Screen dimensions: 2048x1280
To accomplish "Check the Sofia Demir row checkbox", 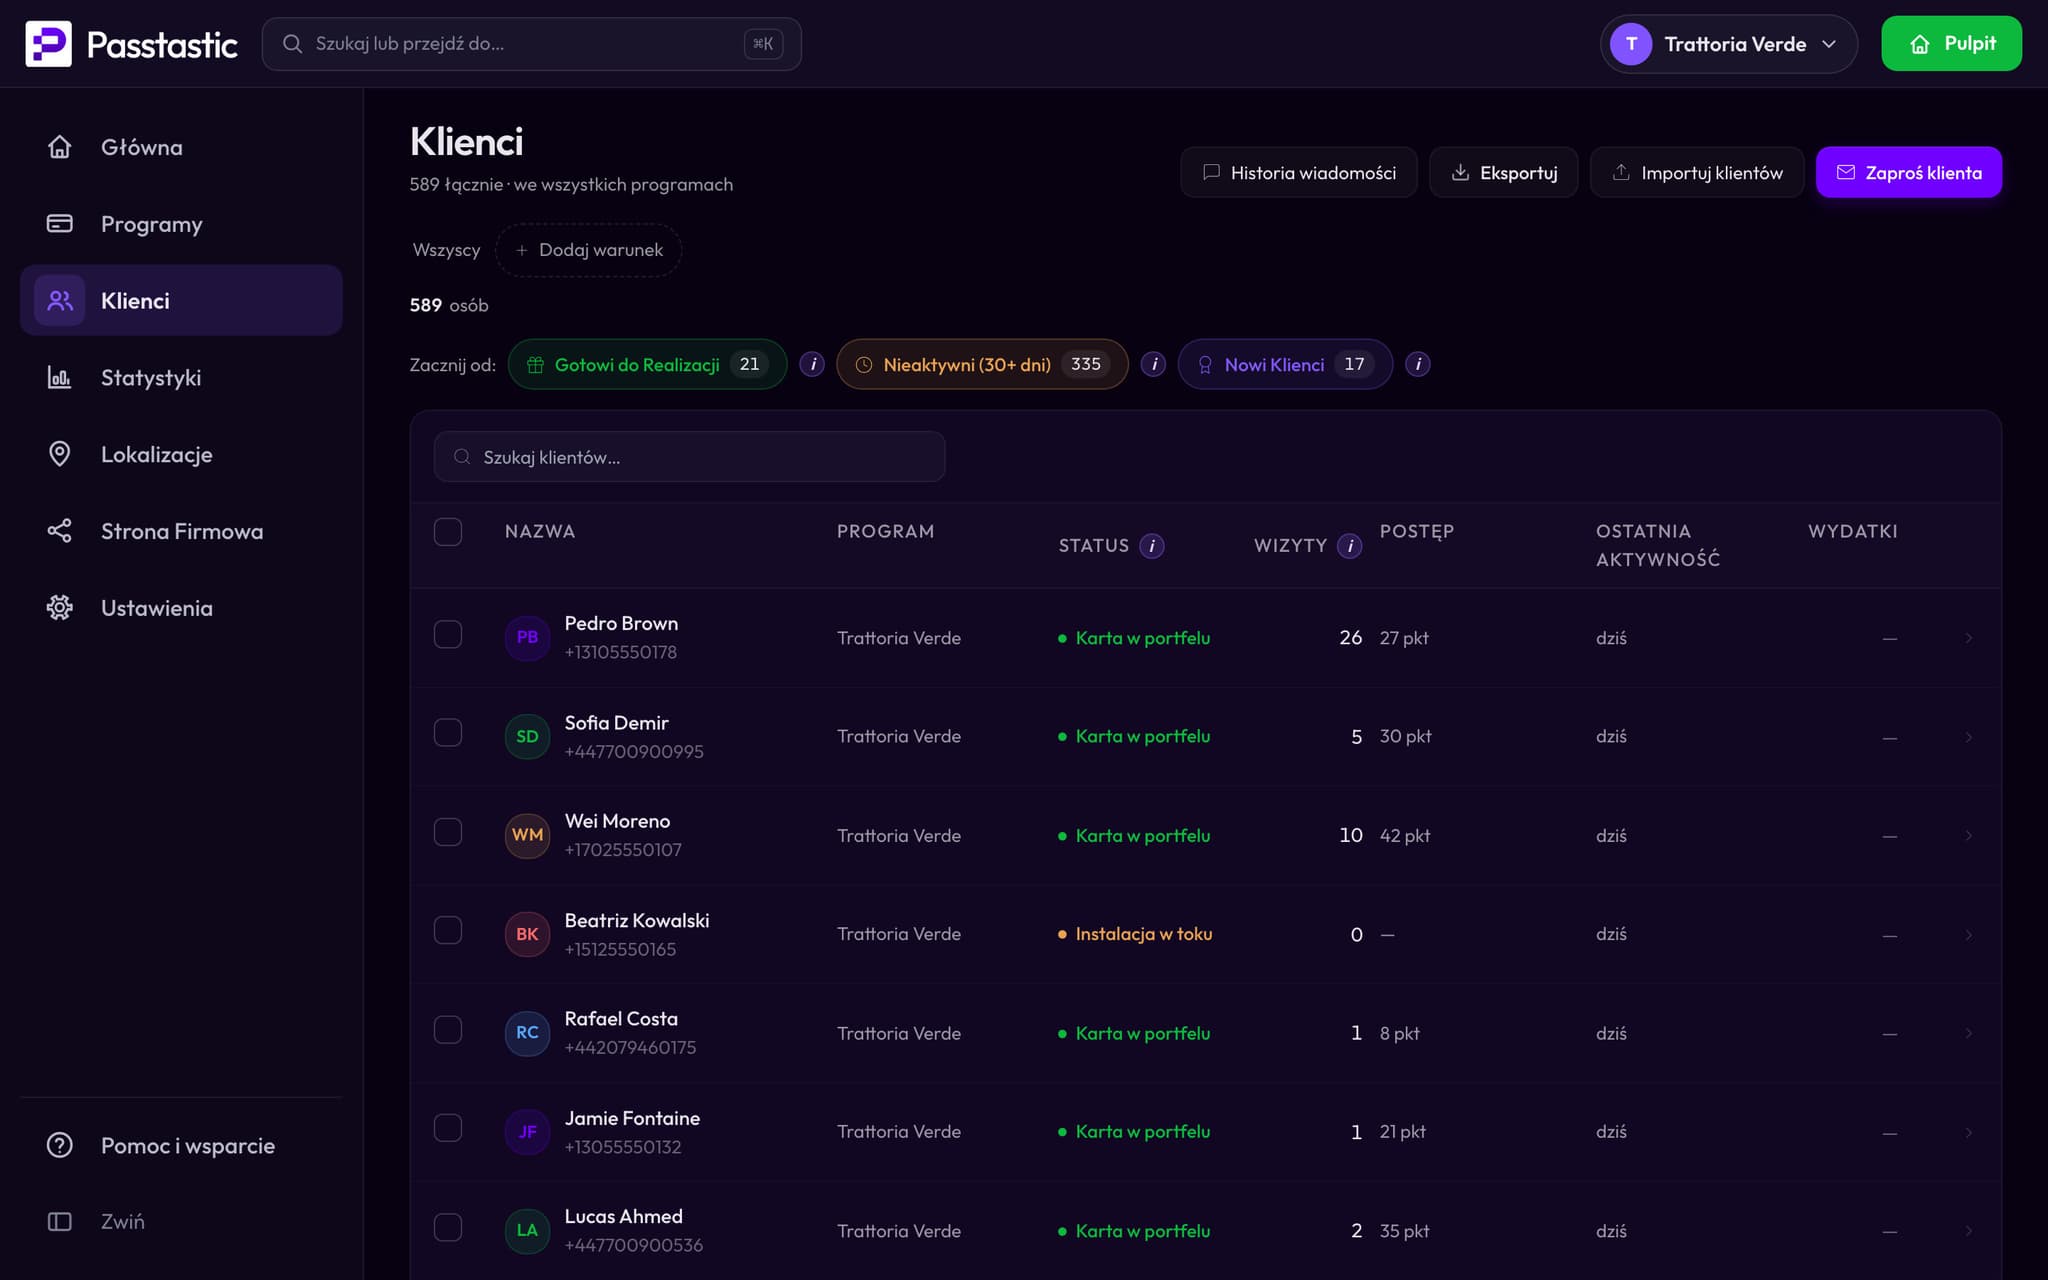I will pyautogui.click(x=448, y=733).
